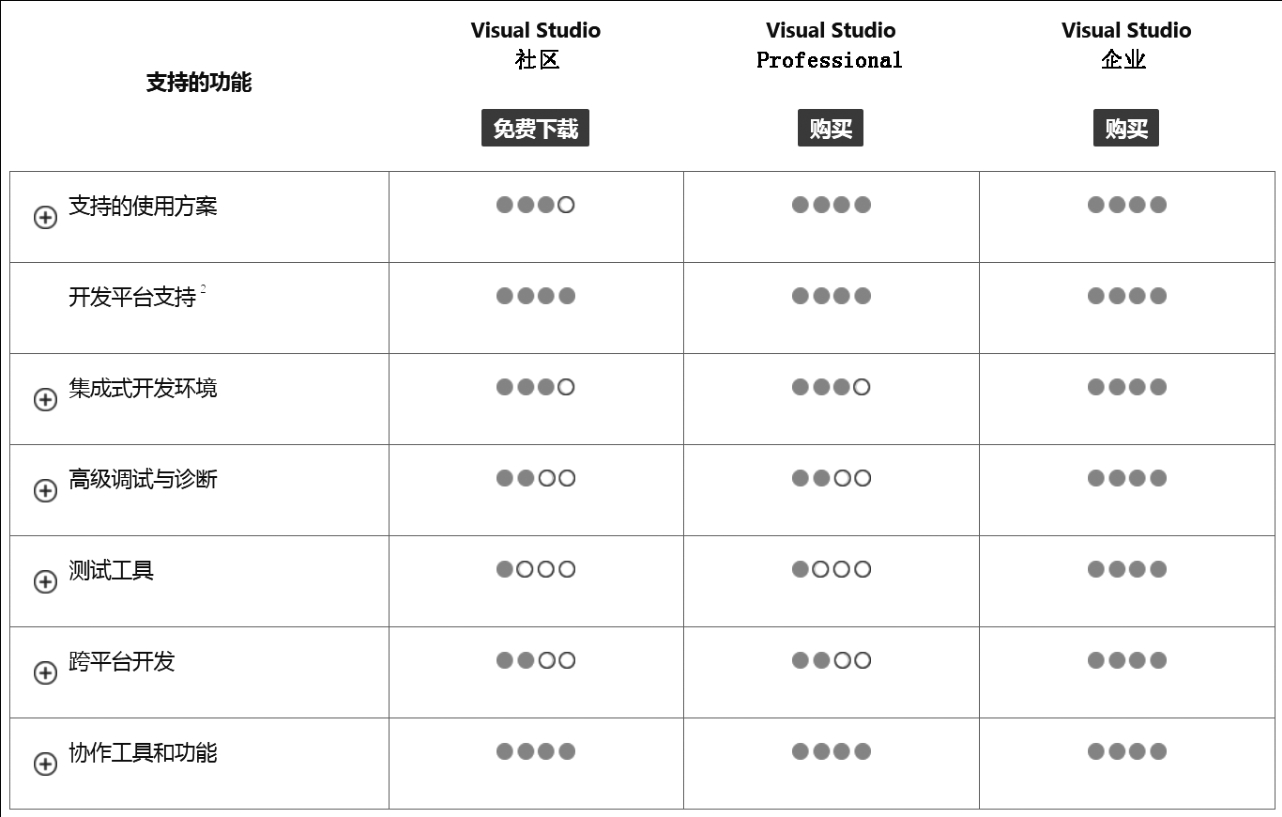Expand the 高级调试与诊断 row
The width and height of the screenshot is (1282, 817).
tap(45, 490)
